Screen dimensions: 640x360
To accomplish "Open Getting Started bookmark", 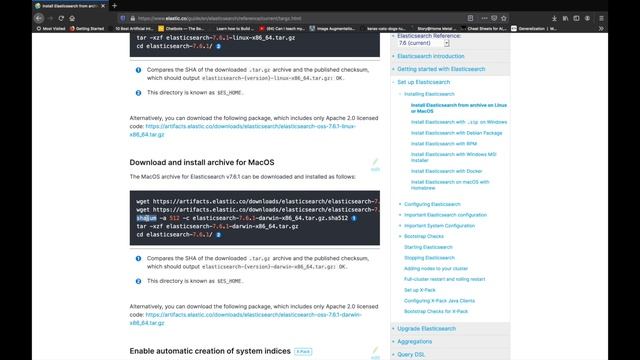I will (87, 29).
